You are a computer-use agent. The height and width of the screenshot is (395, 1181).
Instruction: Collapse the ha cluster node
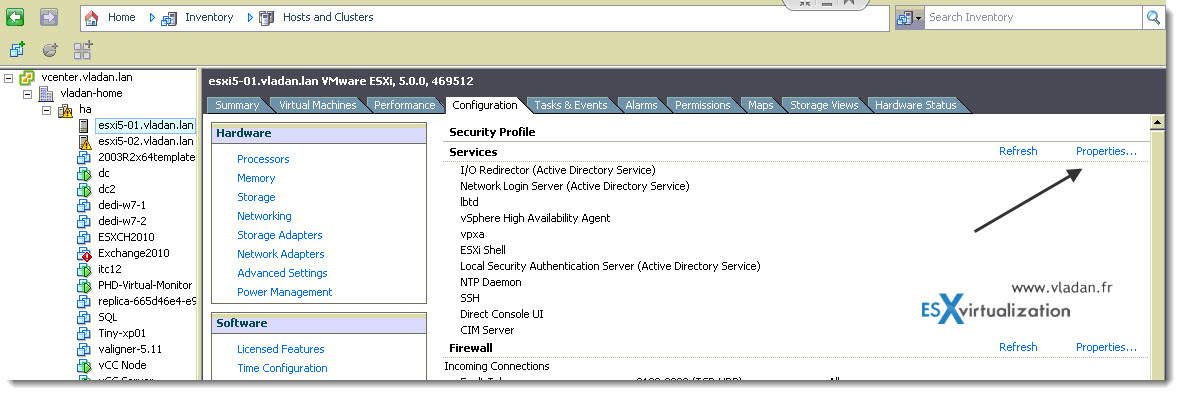pyautogui.click(x=46, y=110)
